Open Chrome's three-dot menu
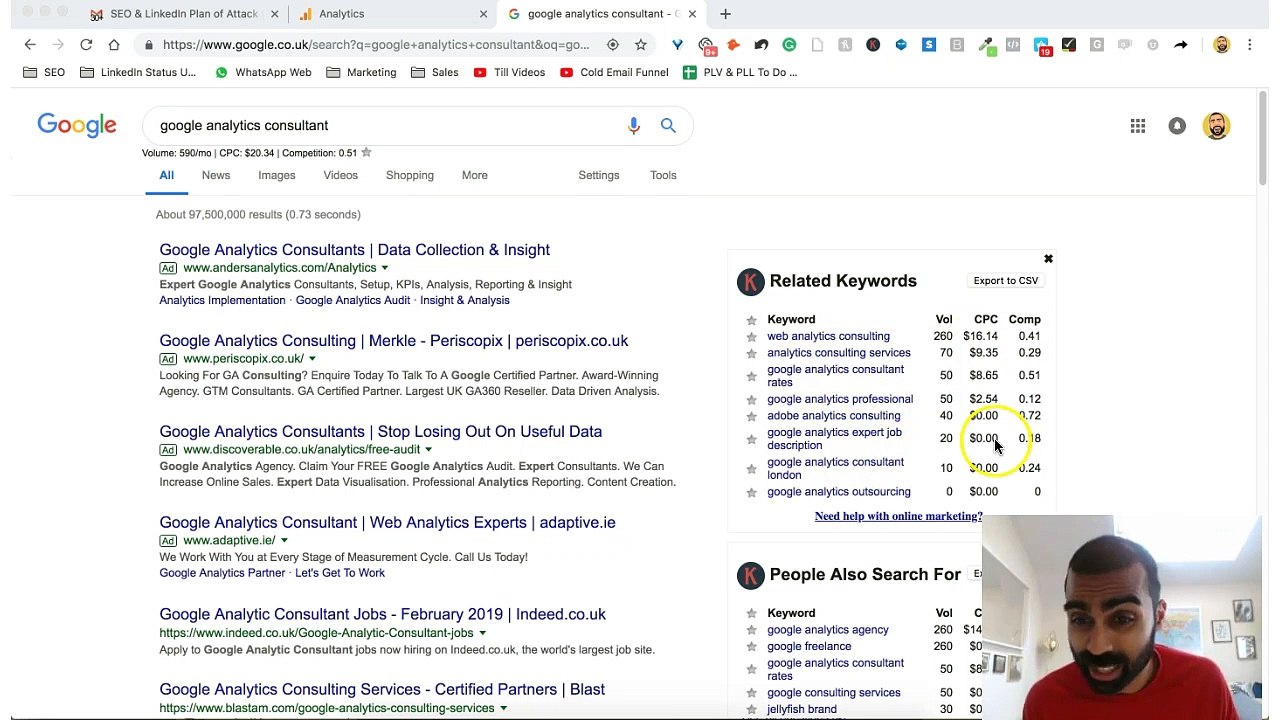The image size is (1280, 720). [x=1249, y=44]
